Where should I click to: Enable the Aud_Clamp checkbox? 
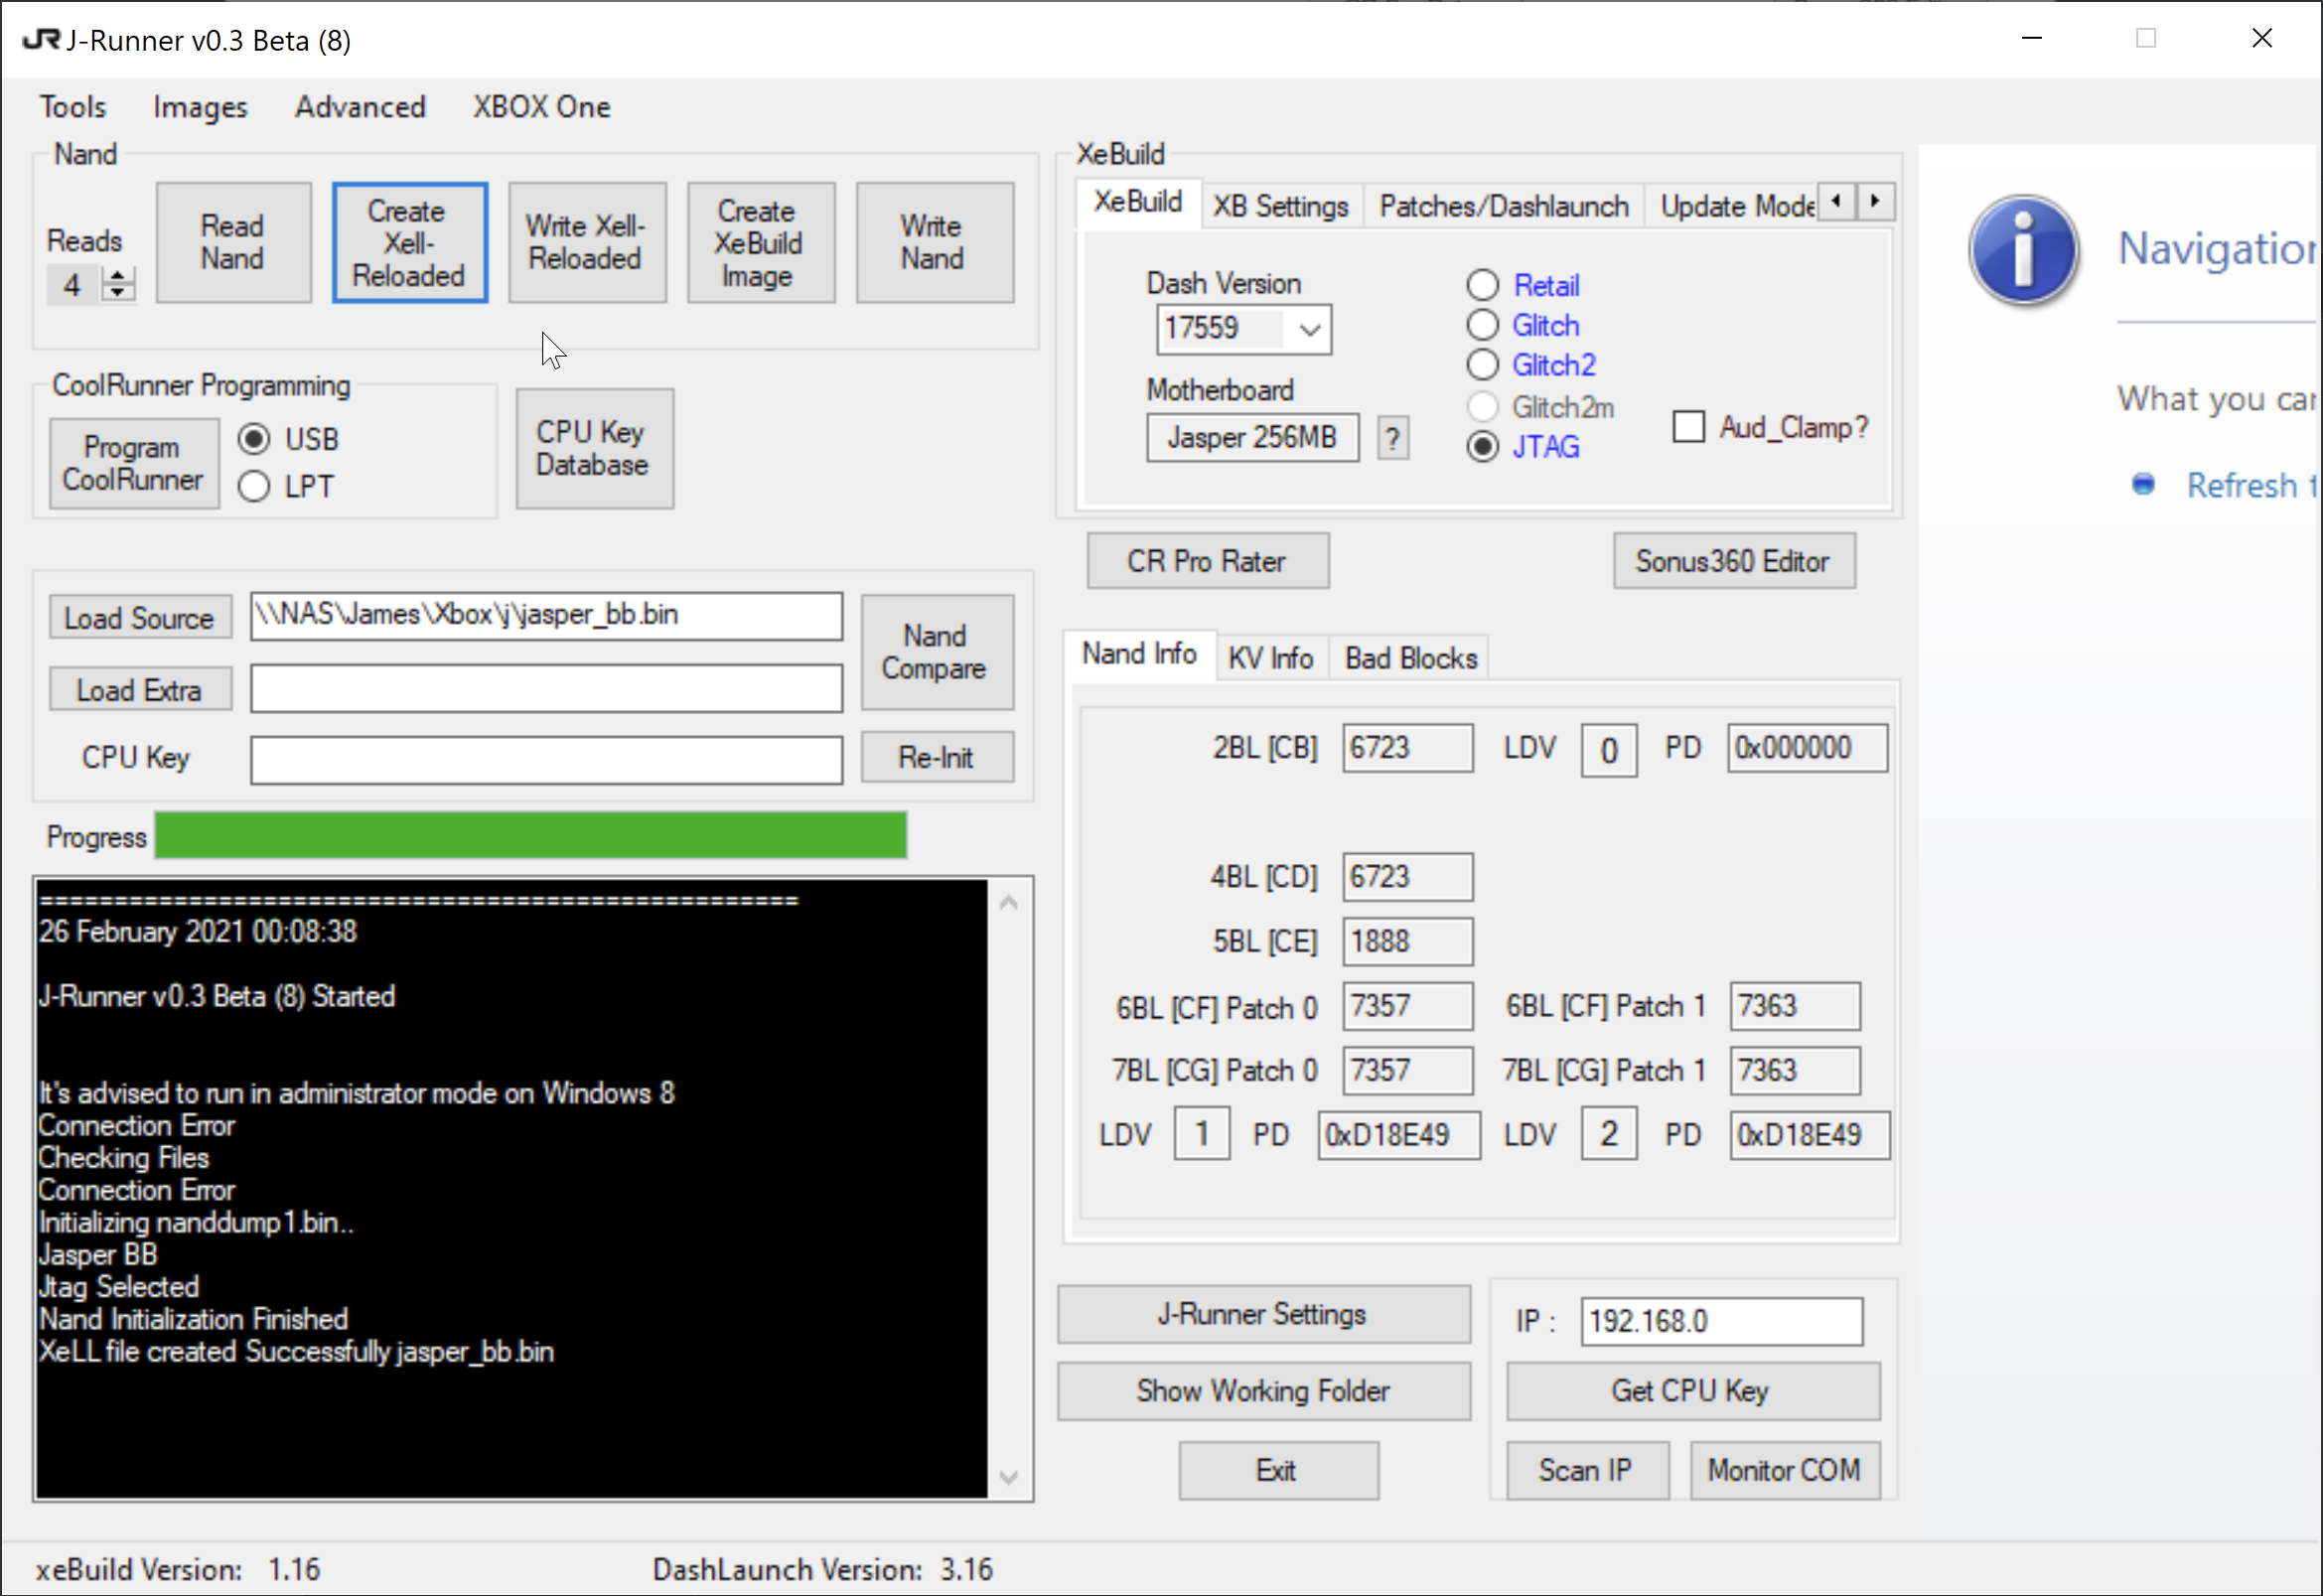tap(1688, 426)
